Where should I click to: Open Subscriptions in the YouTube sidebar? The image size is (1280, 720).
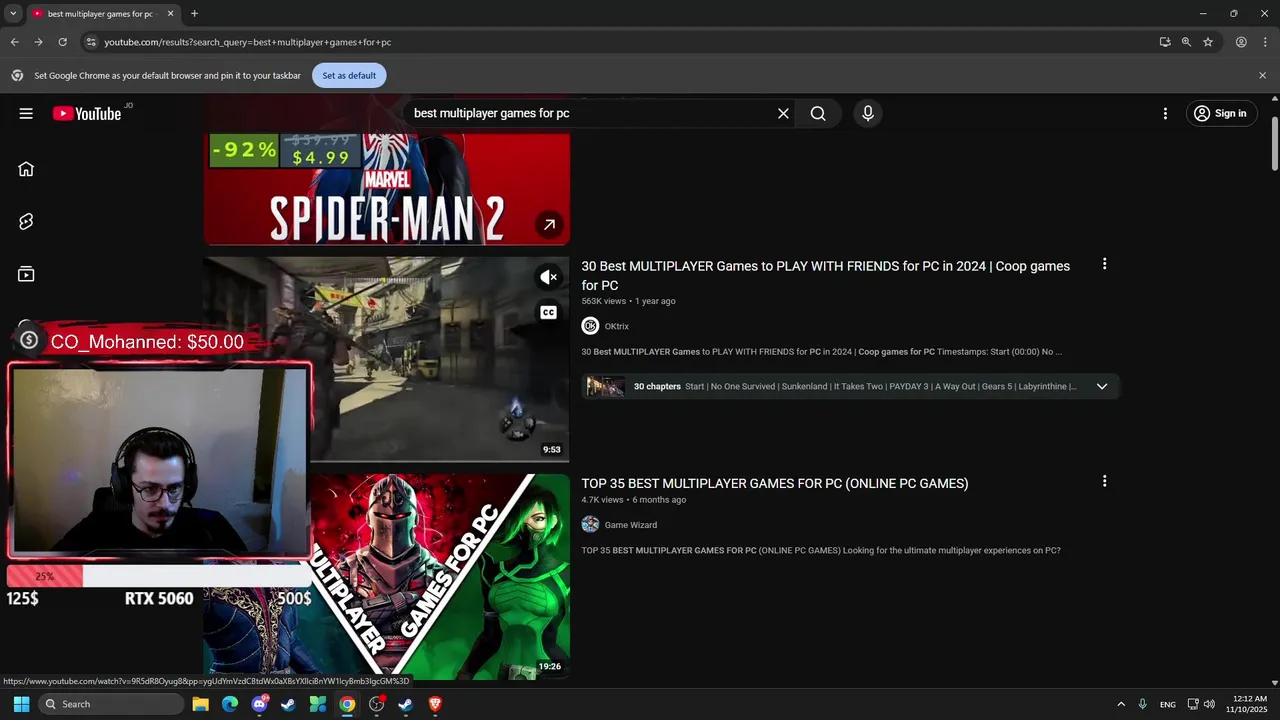tap(26, 274)
